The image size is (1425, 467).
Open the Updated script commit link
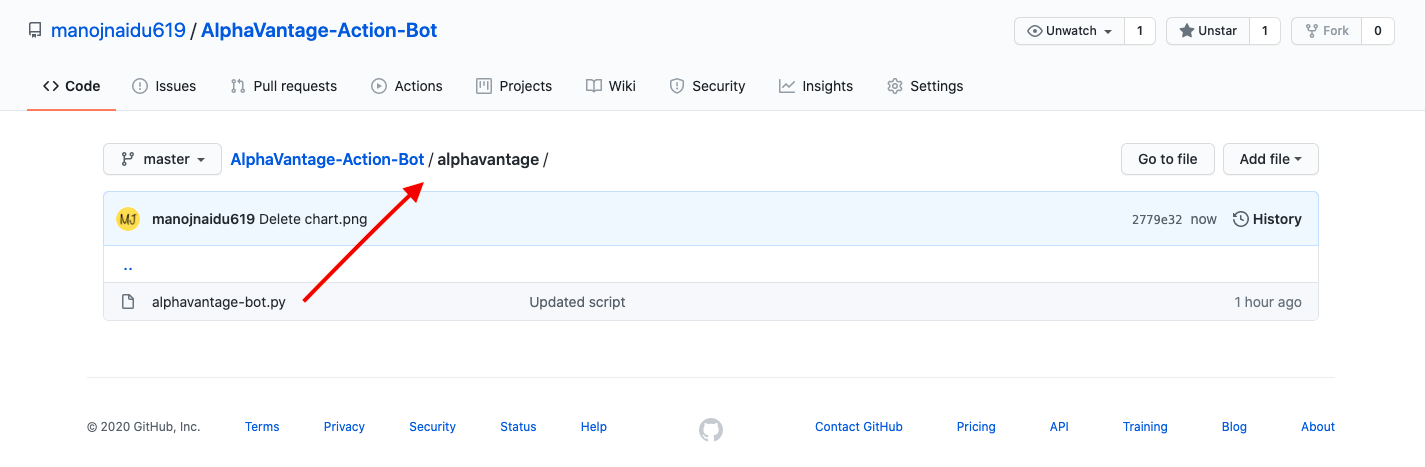pyautogui.click(x=577, y=302)
